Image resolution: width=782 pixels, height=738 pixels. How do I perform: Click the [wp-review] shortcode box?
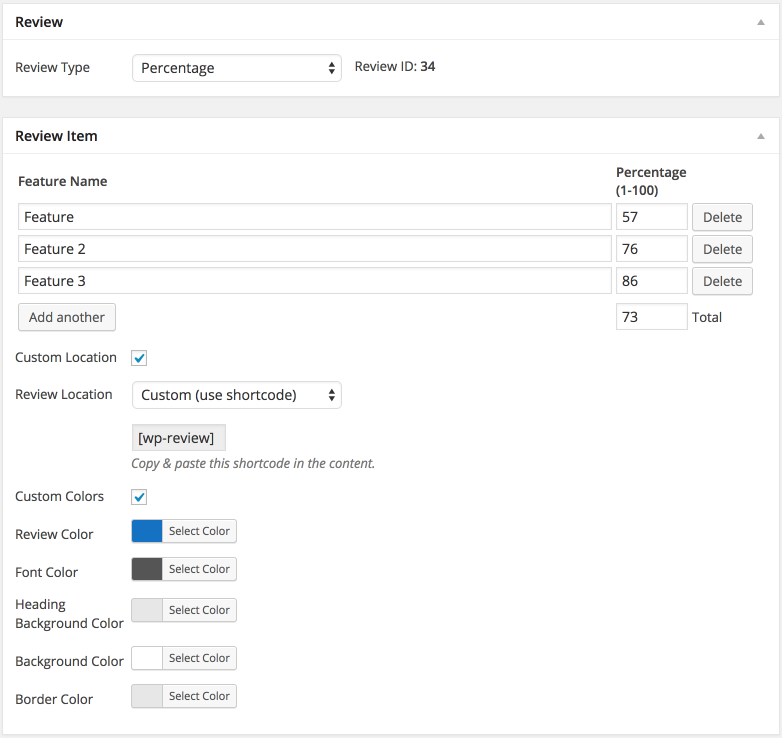(x=179, y=438)
